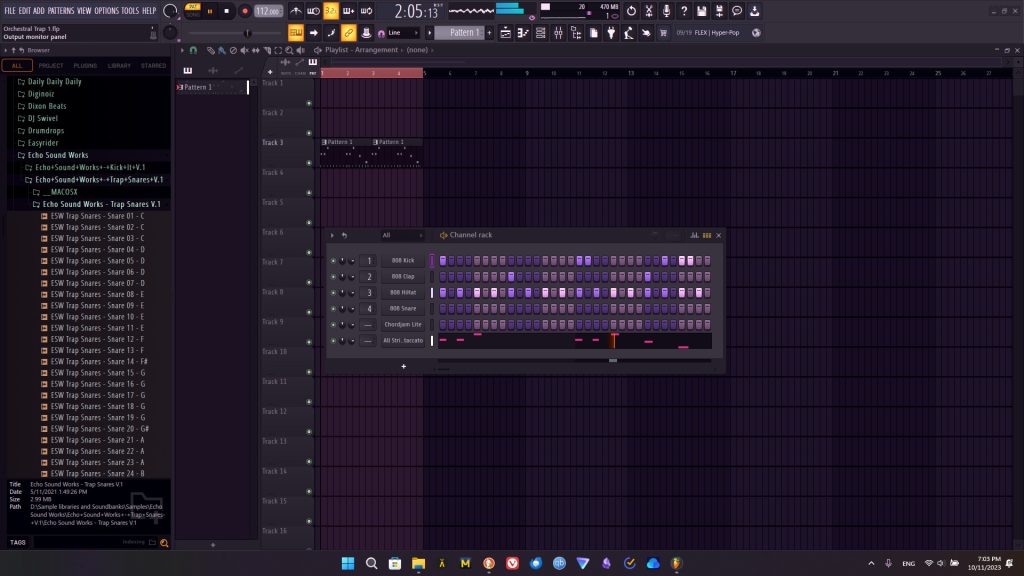Click the microphone recording icon
This screenshot has height=576, width=1024.
(x=666, y=11)
